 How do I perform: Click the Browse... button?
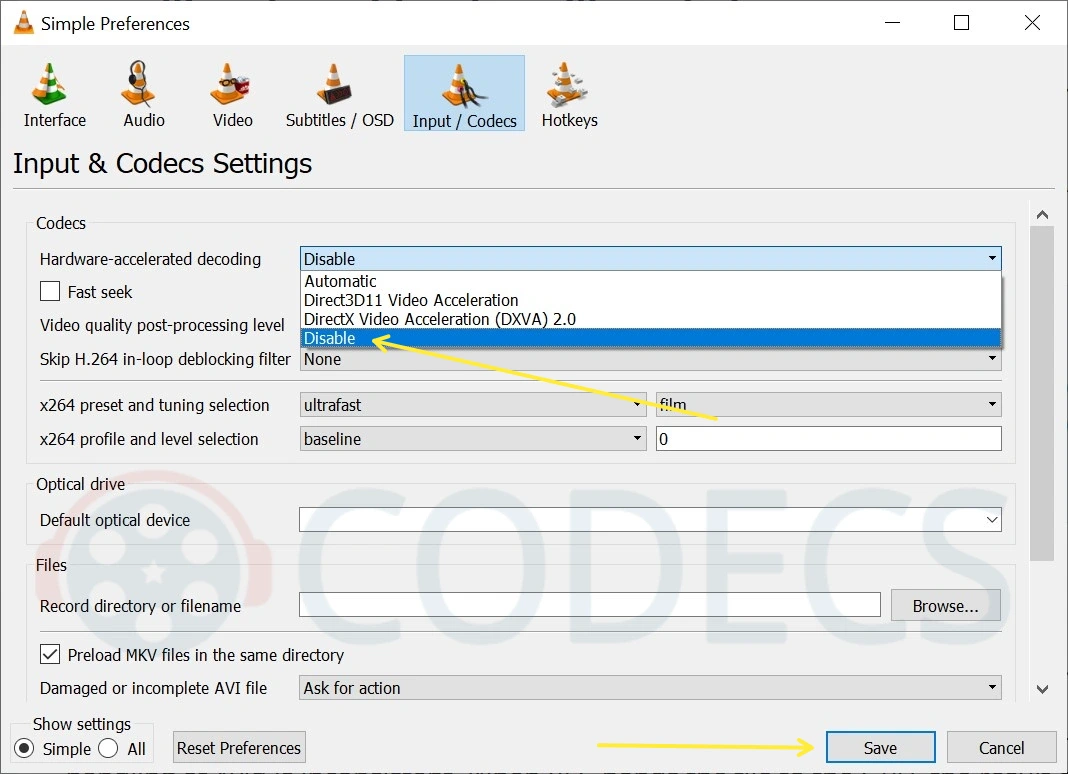click(x=945, y=606)
